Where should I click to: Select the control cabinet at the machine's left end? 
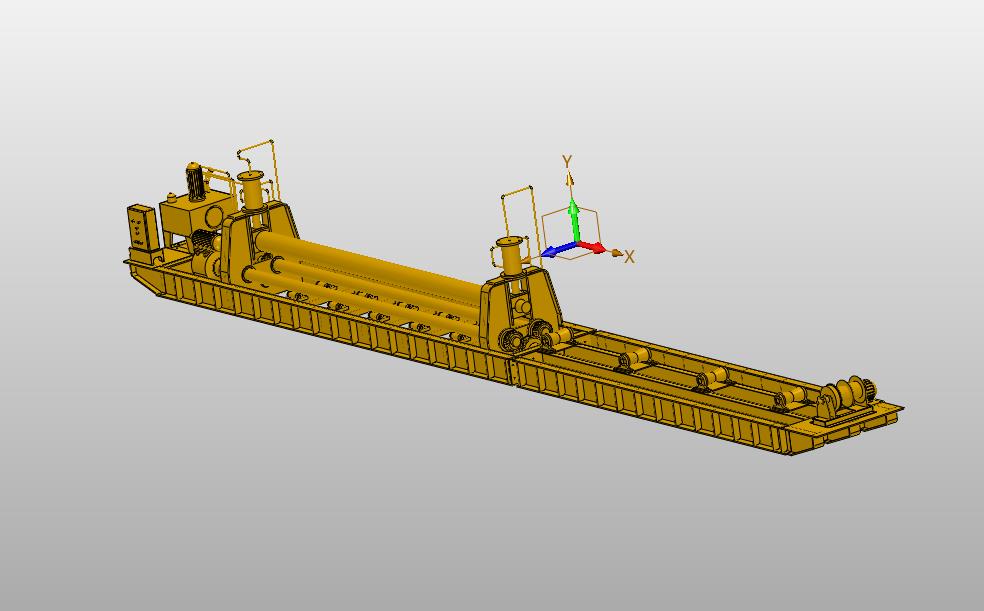(x=143, y=230)
